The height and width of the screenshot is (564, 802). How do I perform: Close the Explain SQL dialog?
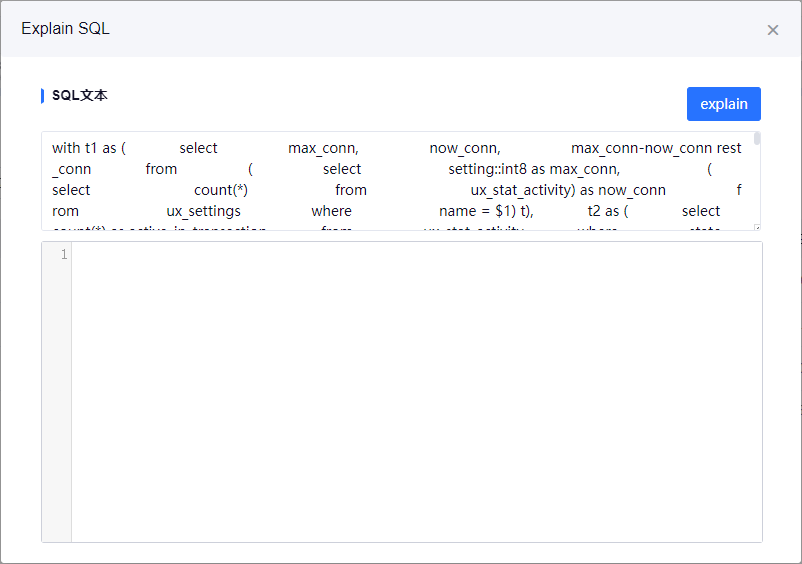point(772,30)
